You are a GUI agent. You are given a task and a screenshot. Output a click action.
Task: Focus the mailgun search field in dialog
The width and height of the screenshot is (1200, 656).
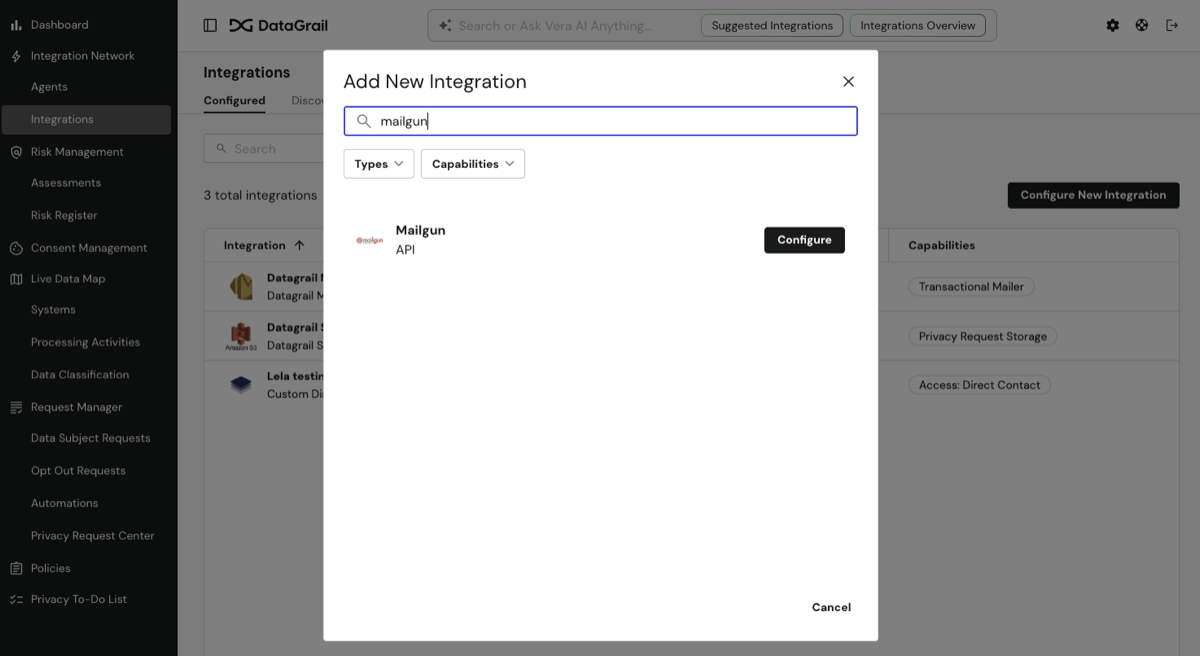point(600,121)
